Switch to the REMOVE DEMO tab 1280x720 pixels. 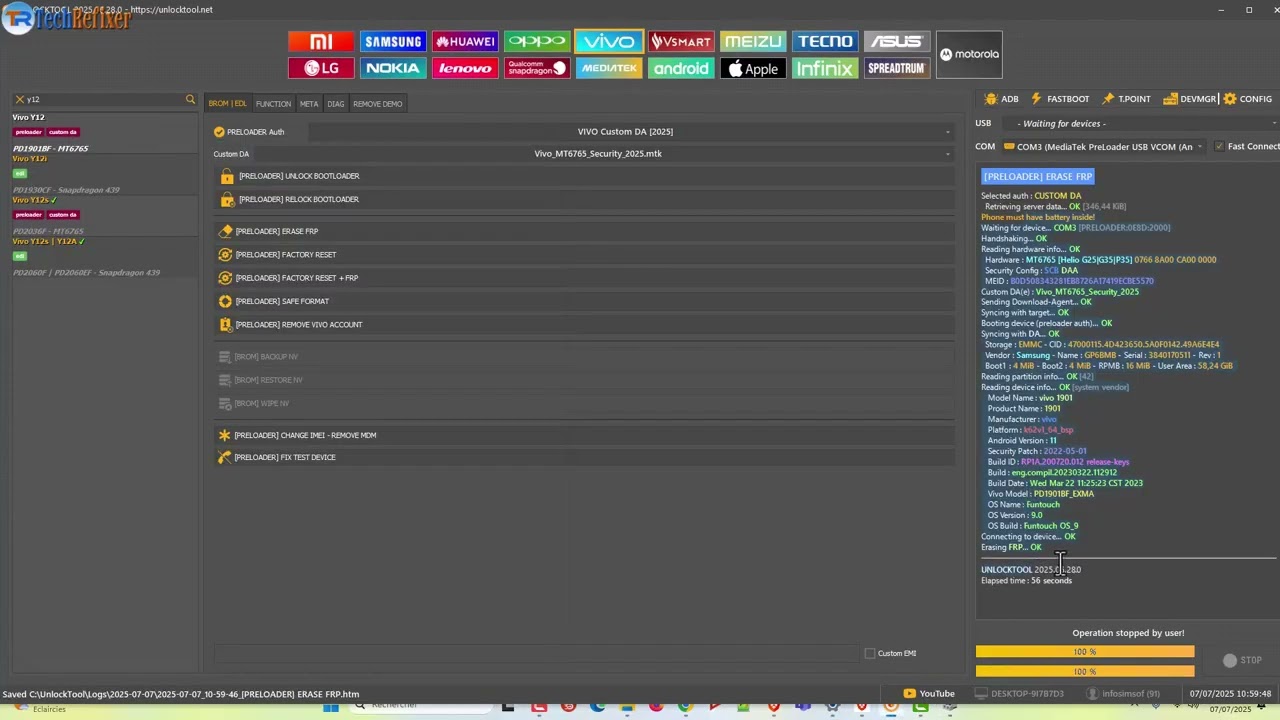tap(377, 104)
